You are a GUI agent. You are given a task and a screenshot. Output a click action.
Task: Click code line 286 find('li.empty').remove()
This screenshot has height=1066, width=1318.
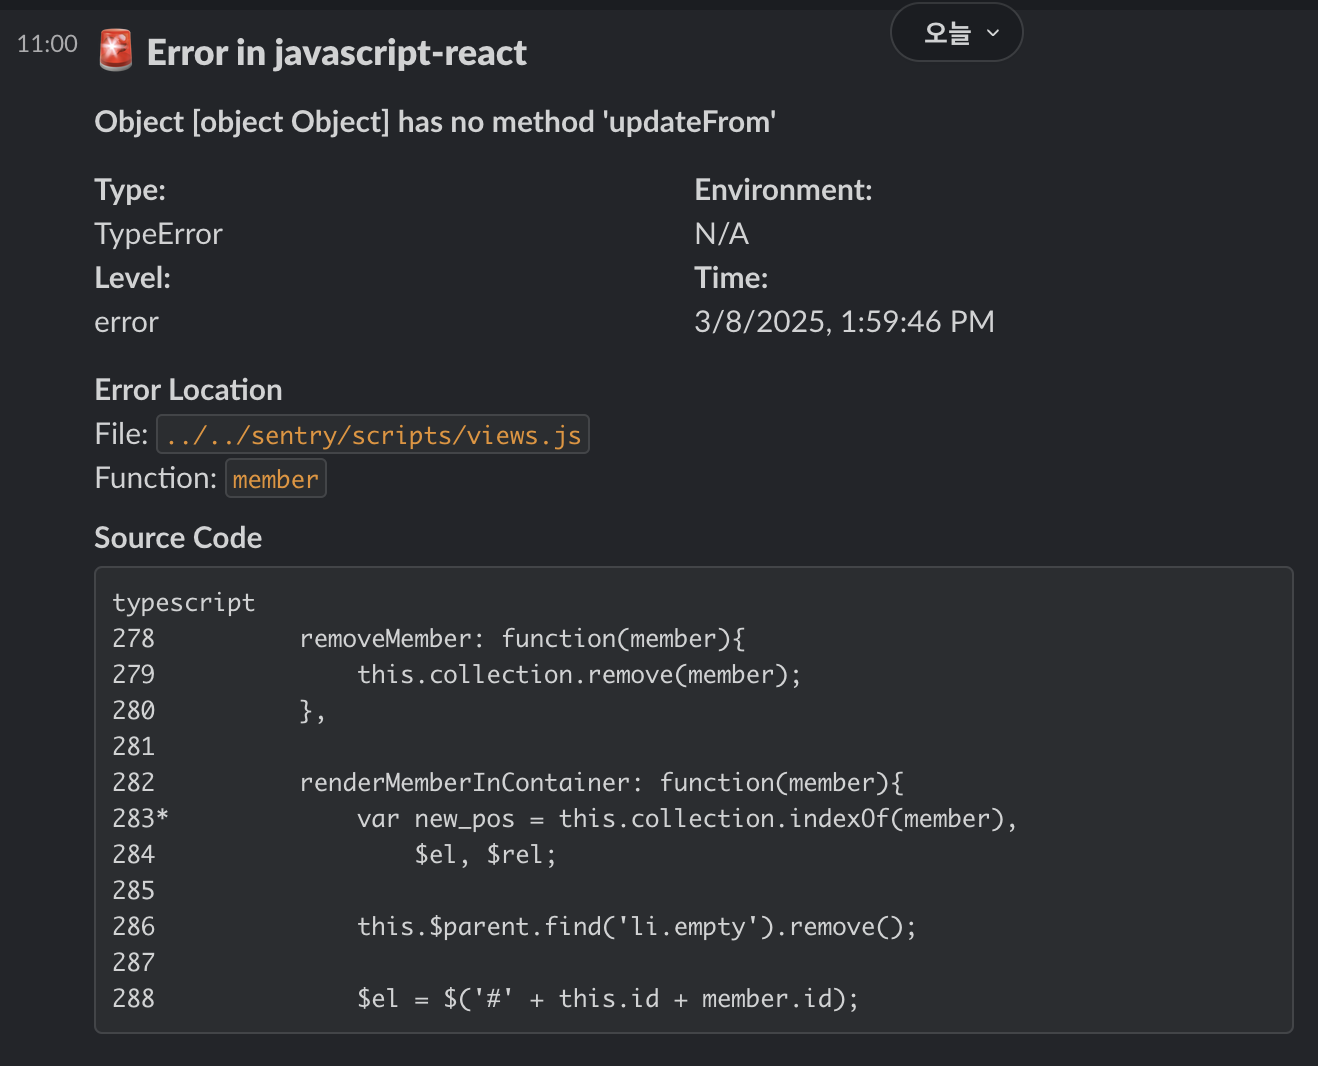click(514, 927)
